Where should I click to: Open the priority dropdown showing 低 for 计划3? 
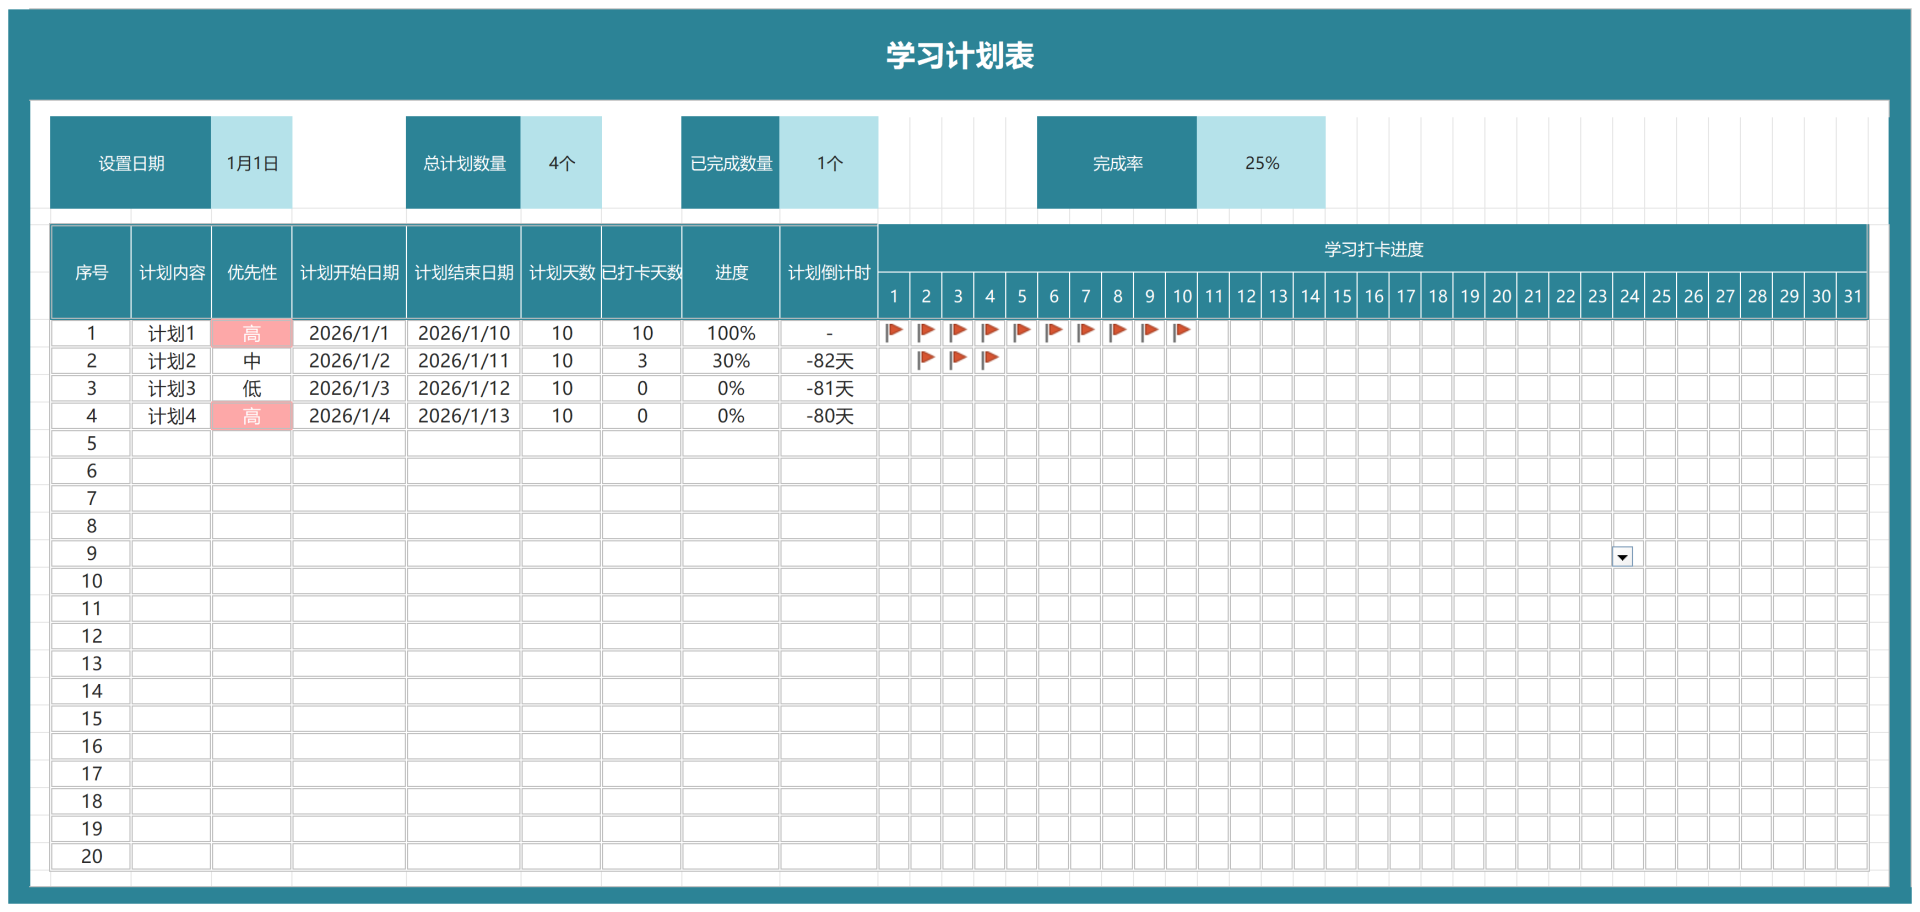coord(251,388)
